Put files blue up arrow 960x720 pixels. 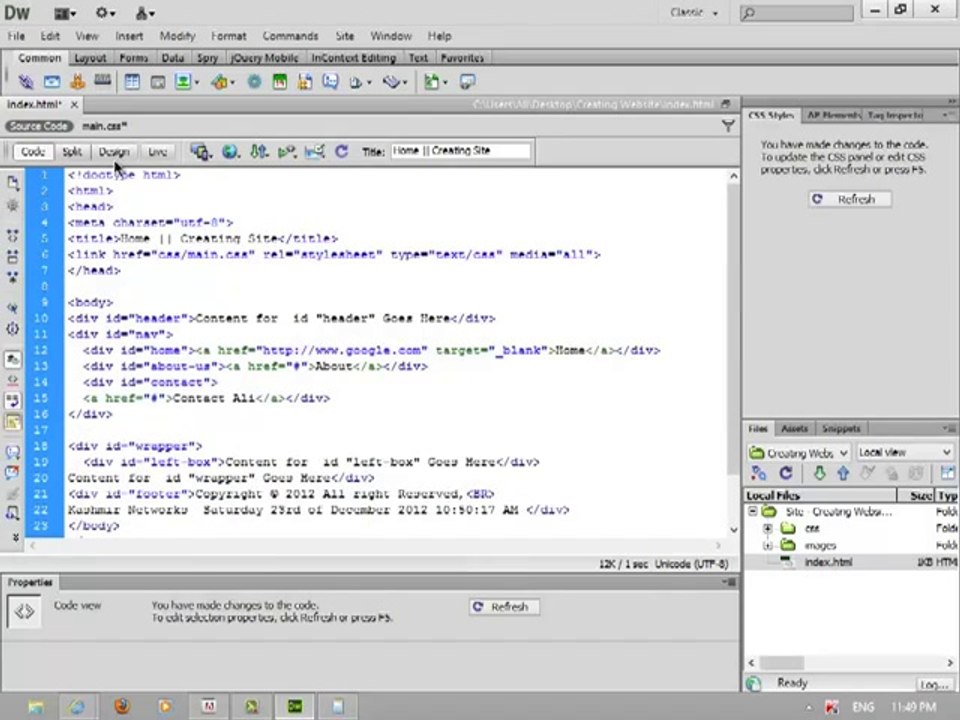[x=843, y=473]
